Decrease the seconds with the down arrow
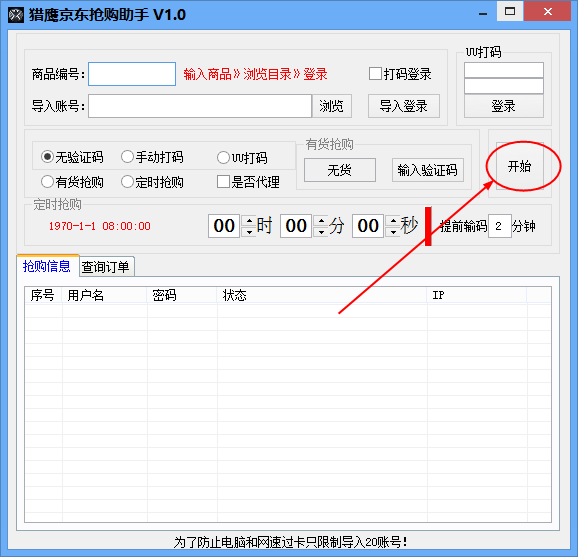Image resolution: width=578 pixels, height=557 pixels. [393, 232]
